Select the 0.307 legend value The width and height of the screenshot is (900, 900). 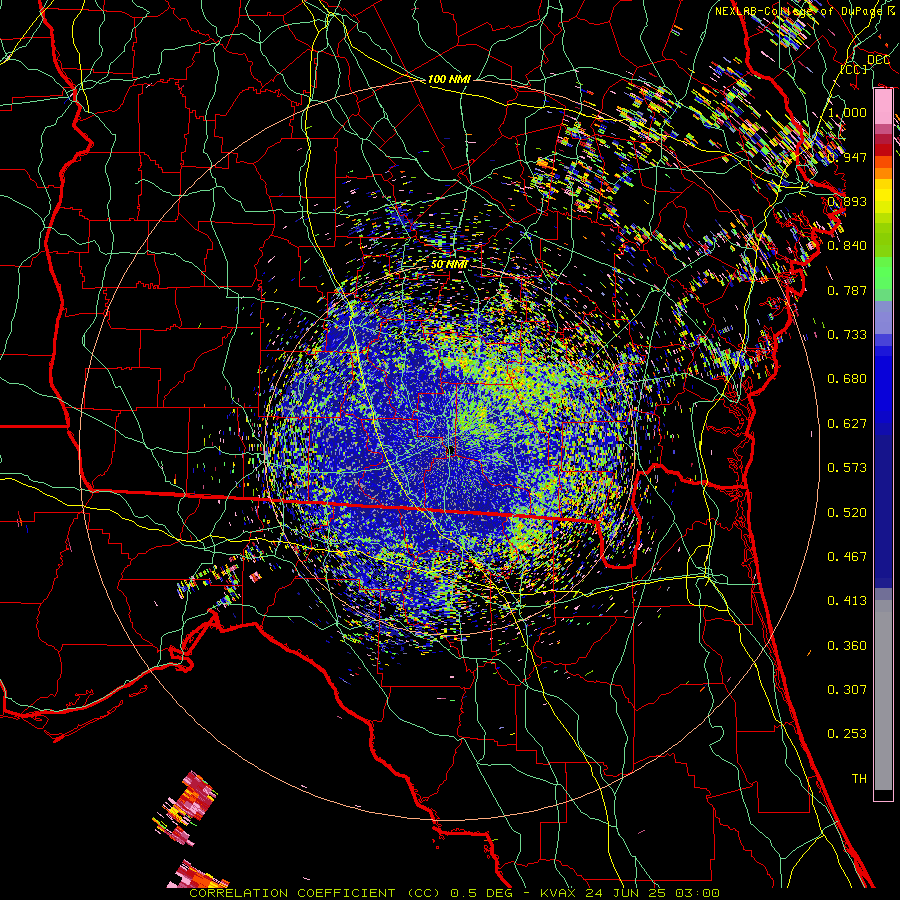847,689
